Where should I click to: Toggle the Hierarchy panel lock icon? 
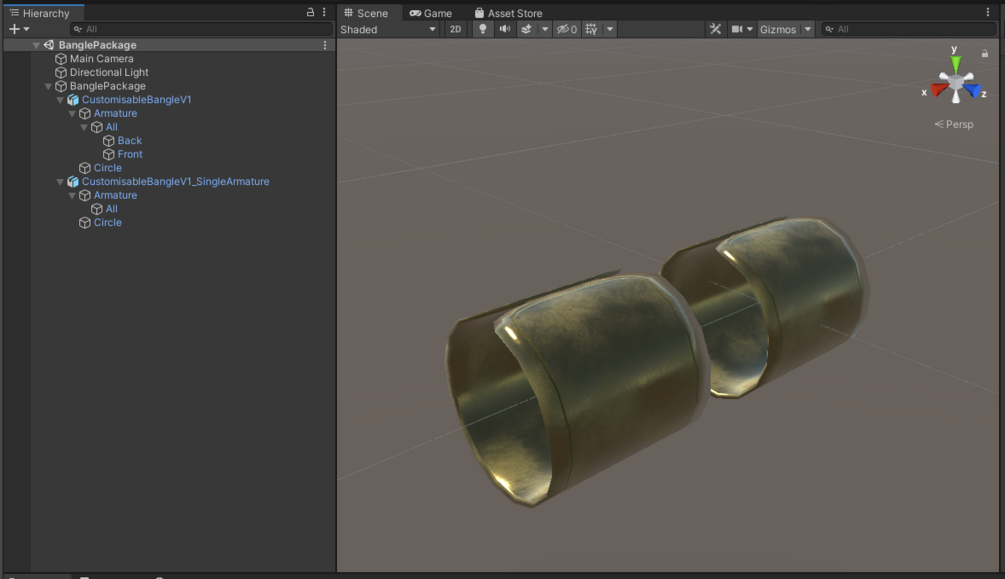pos(310,12)
